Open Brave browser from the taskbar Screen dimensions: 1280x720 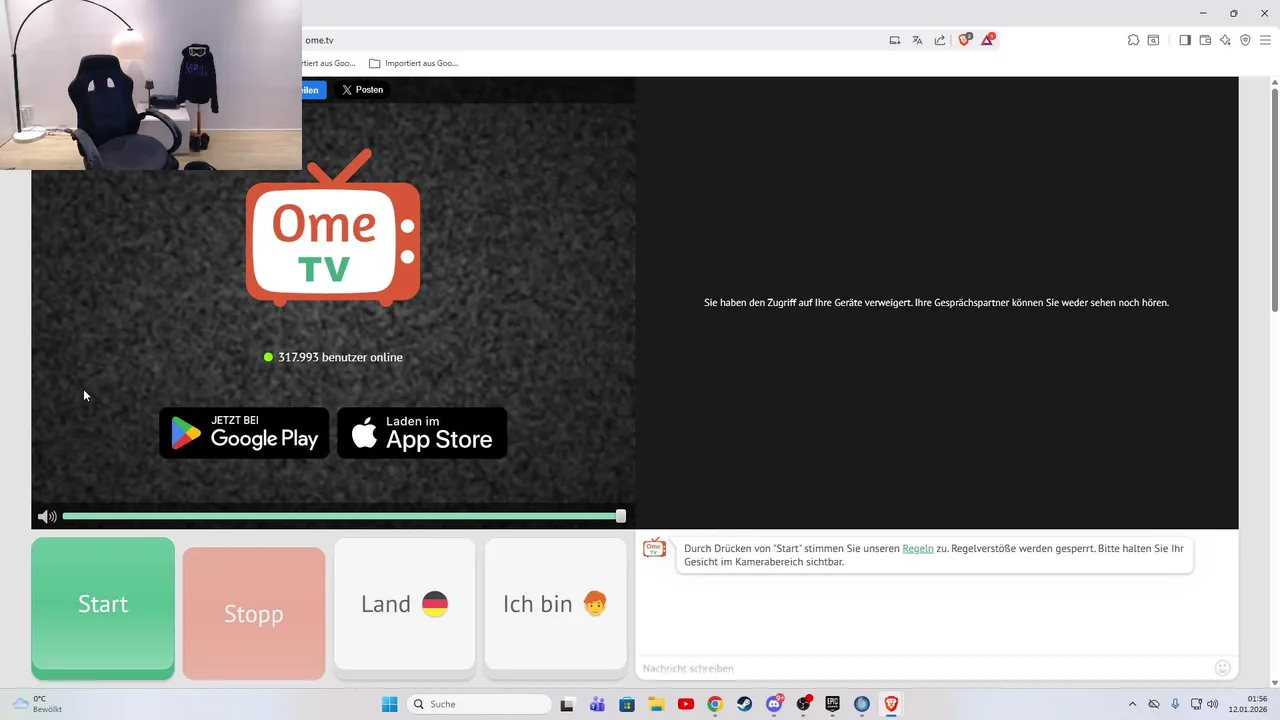(891, 704)
